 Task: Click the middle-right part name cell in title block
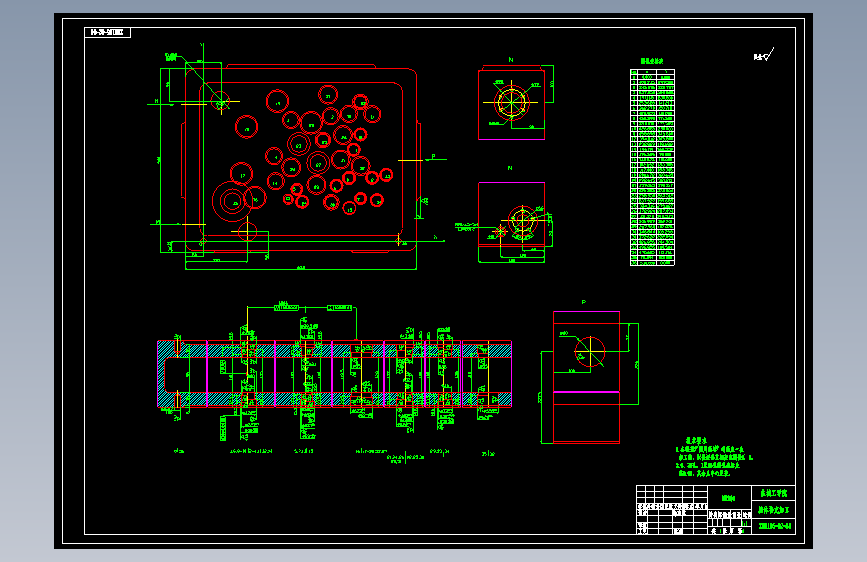tap(774, 509)
